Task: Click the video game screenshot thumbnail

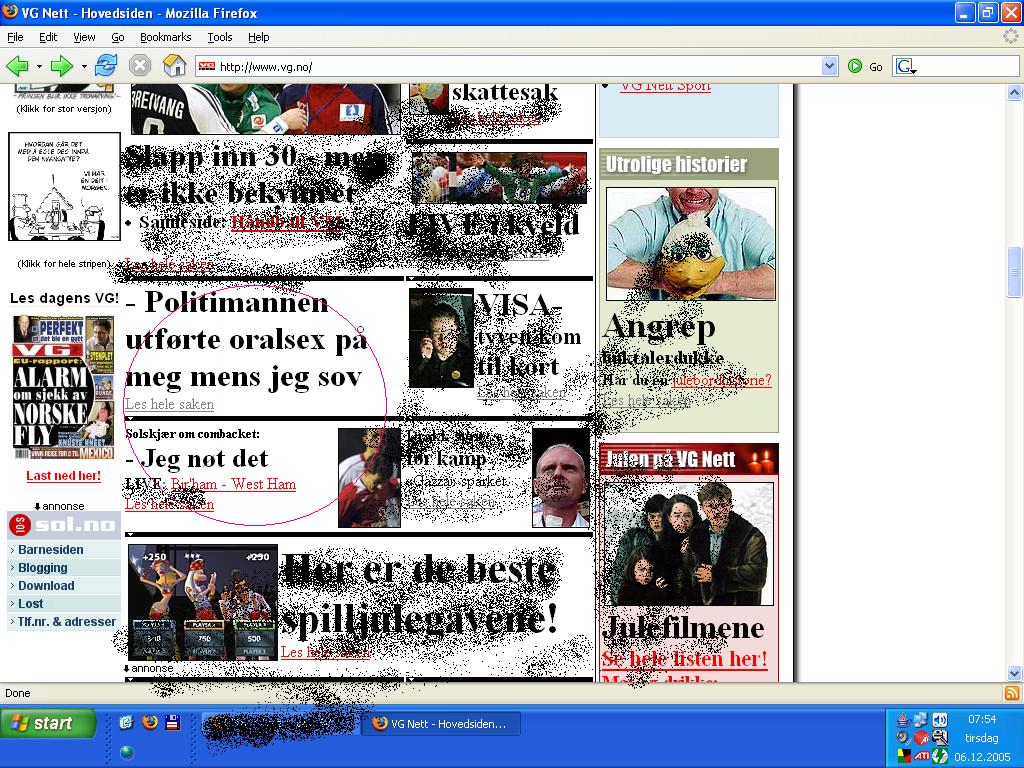Action: click(203, 602)
